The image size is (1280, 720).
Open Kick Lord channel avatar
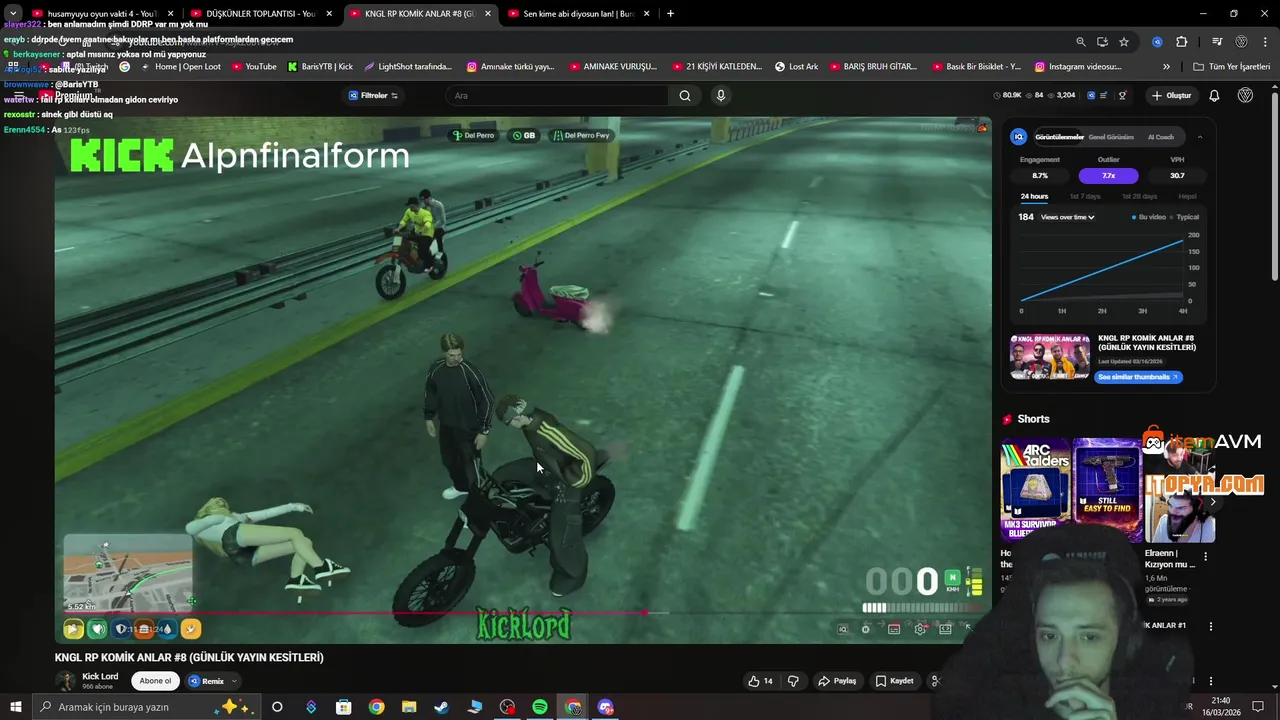[66, 681]
